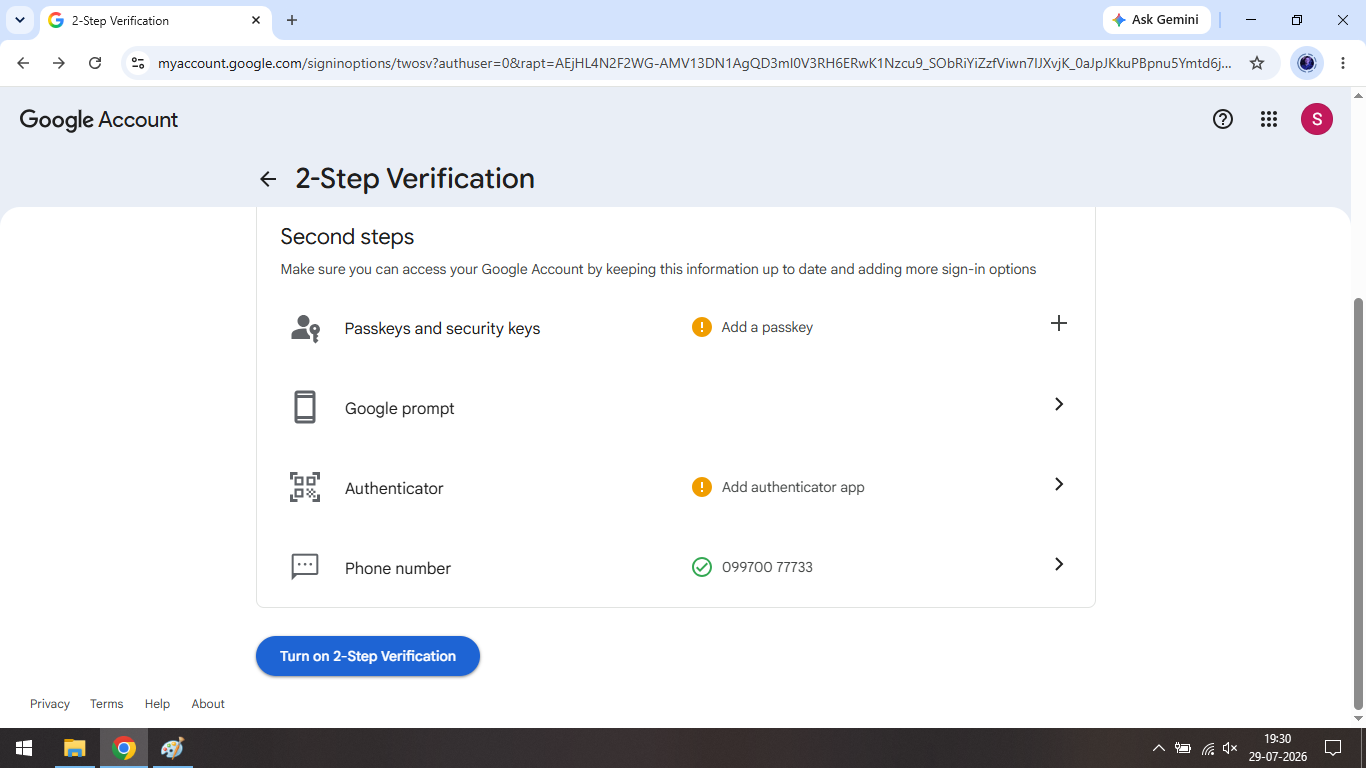Click the taskbar Wi-Fi network icon
This screenshot has width=1366, height=768.
click(1207, 748)
